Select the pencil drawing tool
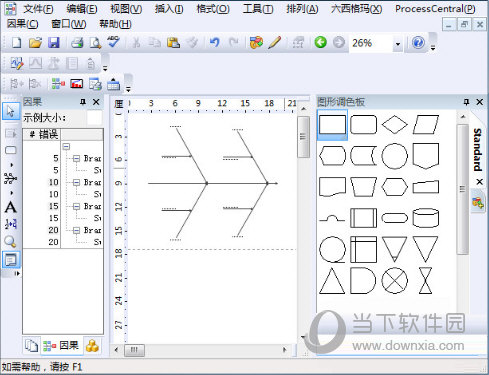Screen dimensions: 489x375 tap(275, 43)
